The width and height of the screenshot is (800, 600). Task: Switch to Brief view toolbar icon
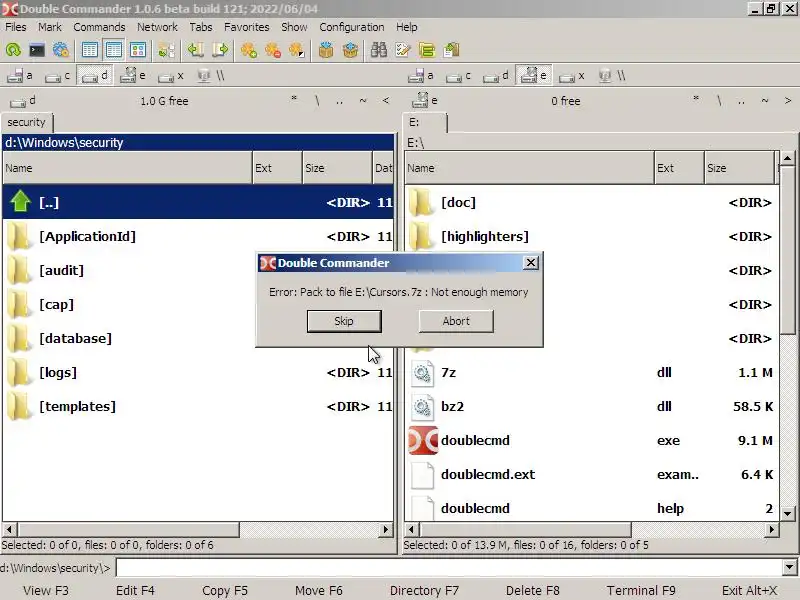coord(90,50)
